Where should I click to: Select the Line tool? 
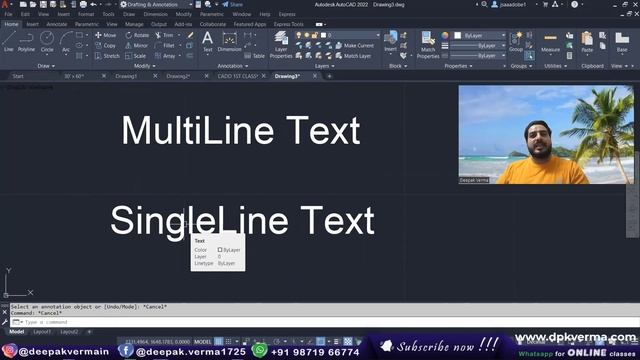coord(9,42)
